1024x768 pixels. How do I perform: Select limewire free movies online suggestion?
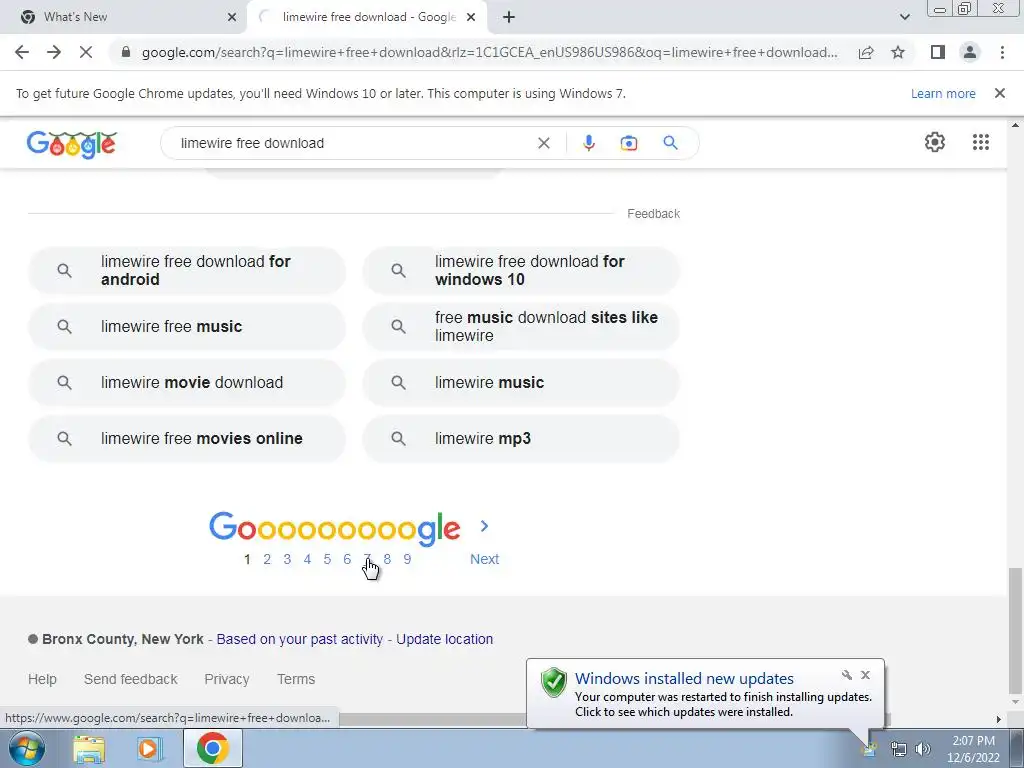click(187, 439)
